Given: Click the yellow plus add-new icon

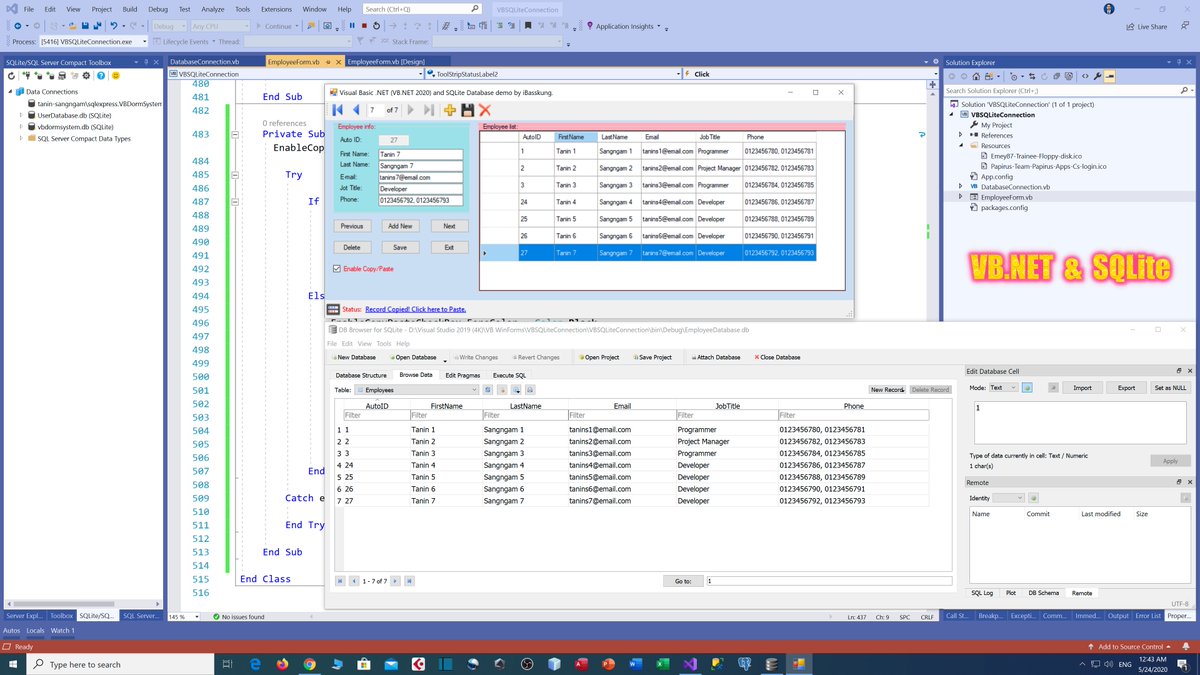Looking at the screenshot, I should coord(450,110).
